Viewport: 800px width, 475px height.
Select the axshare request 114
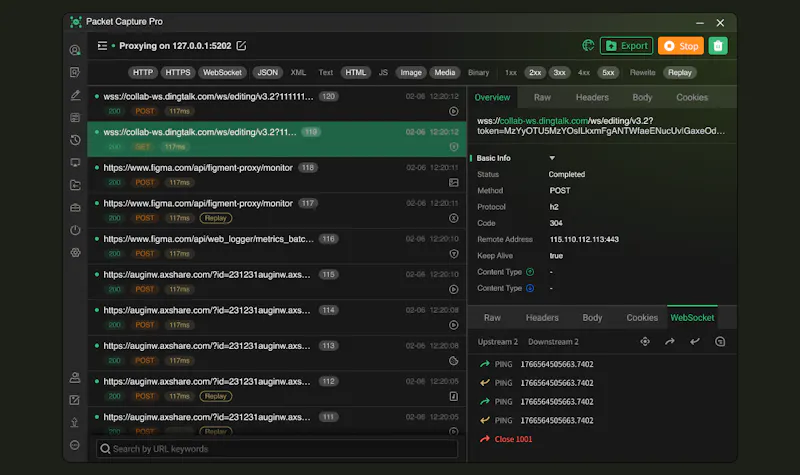click(x=277, y=317)
